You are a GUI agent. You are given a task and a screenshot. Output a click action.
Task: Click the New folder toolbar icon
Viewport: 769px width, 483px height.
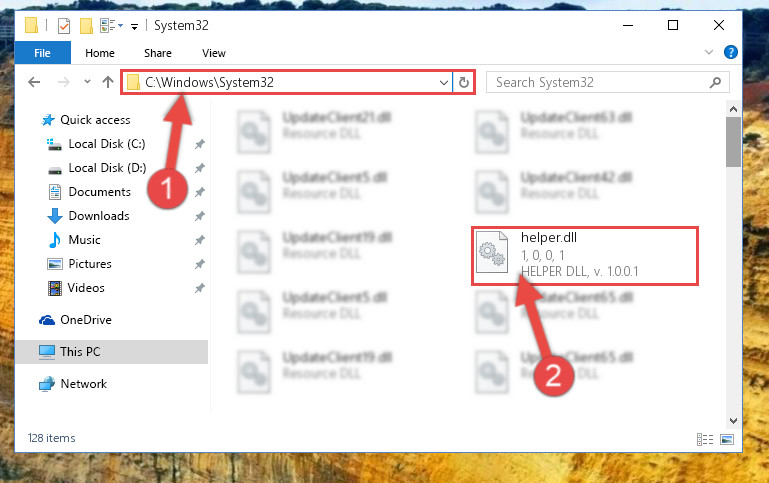pos(86,25)
